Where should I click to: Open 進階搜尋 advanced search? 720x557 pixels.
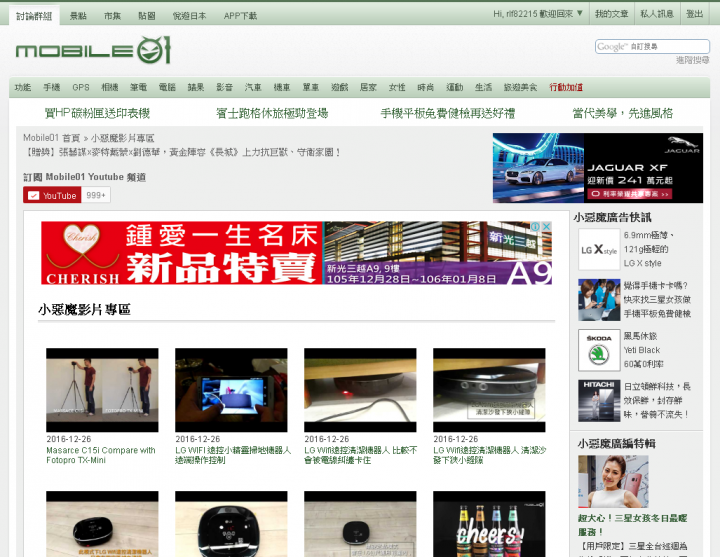tap(692, 60)
